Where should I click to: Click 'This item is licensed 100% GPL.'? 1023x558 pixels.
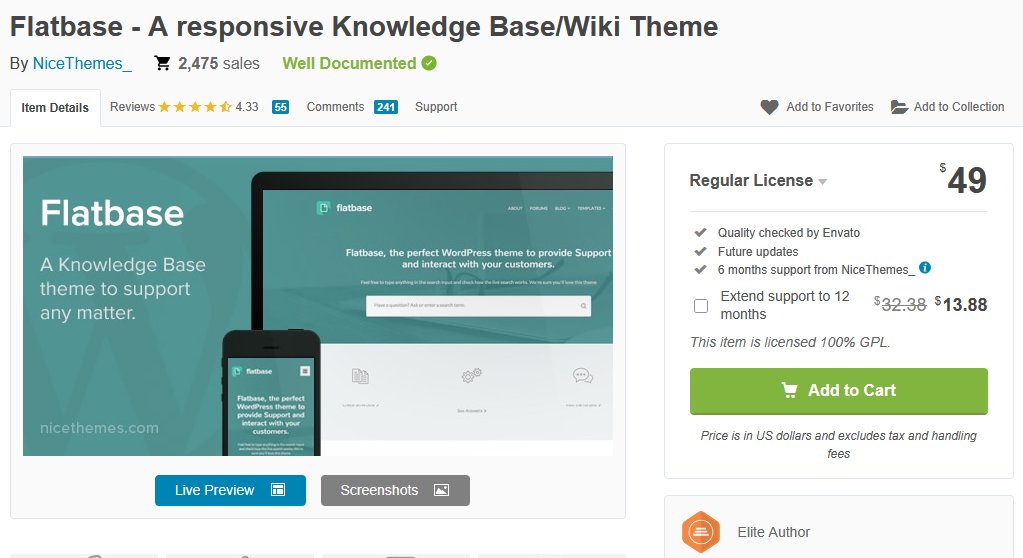pos(790,342)
